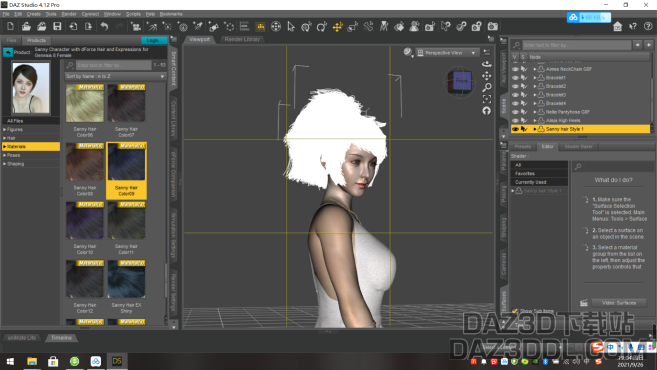Click the viewport orbit/rotate view icon
The height and width of the screenshot is (370, 657).
[486, 64]
